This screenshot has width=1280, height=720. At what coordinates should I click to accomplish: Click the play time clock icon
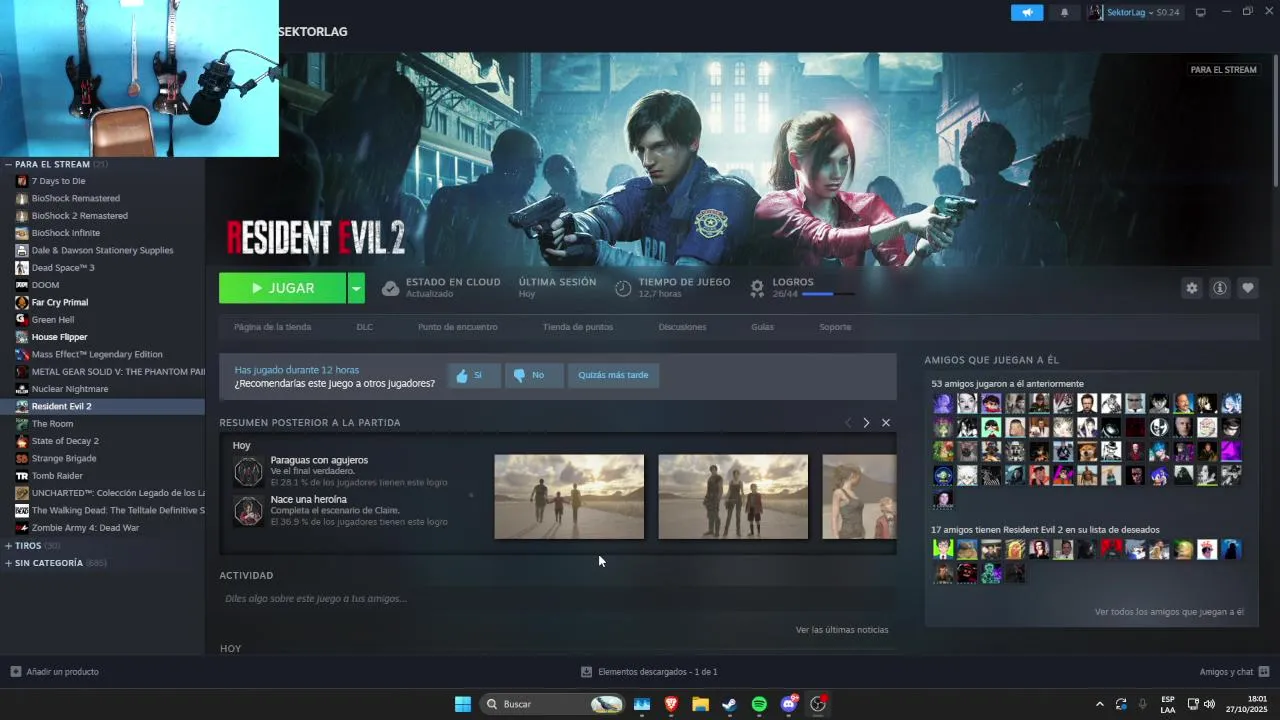623,288
